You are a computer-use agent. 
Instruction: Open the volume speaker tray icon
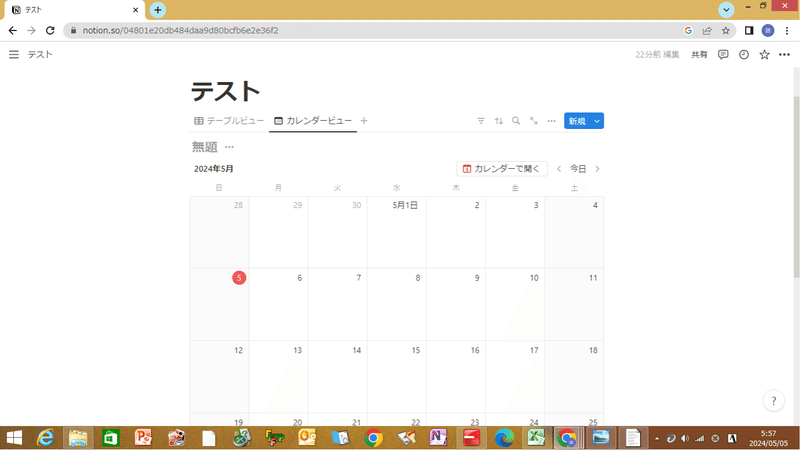click(685, 438)
